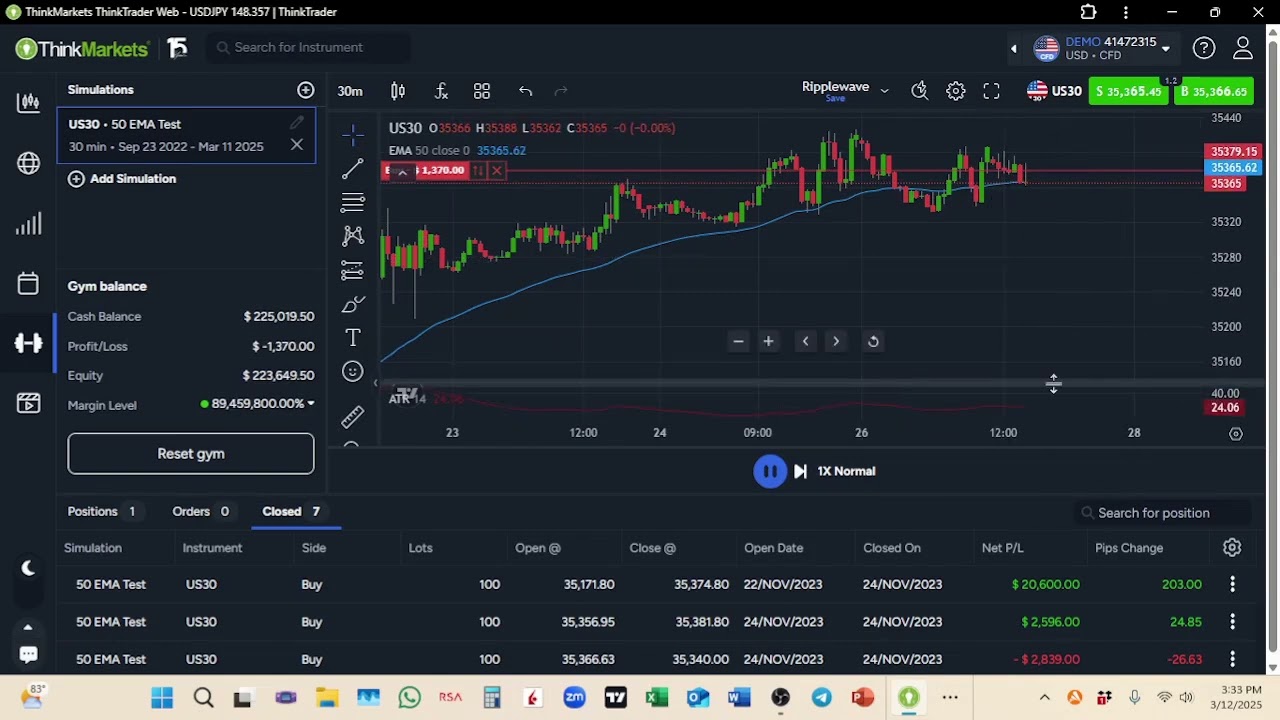The width and height of the screenshot is (1280, 720).
Task: Open the chart view sidebar icon
Action: [28, 102]
